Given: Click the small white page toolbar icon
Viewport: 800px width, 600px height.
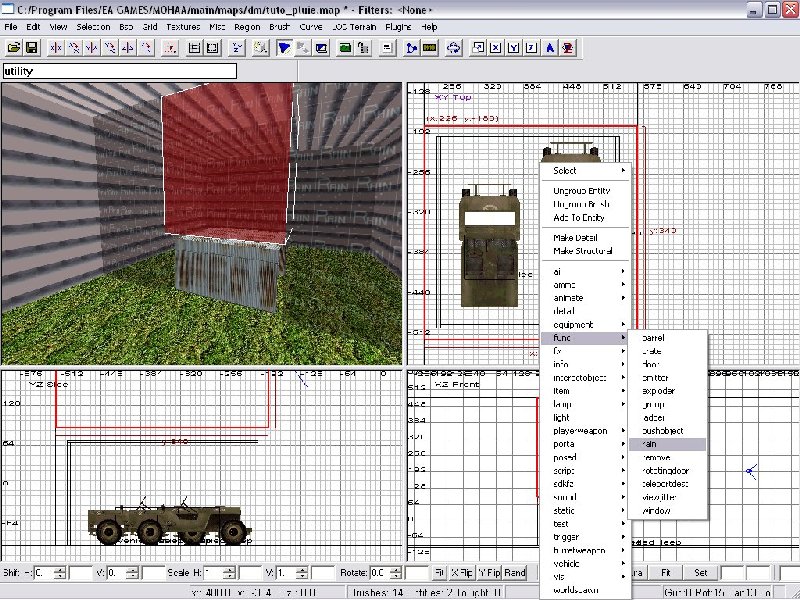Looking at the screenshot, I should pyautogui.click(x=387, y=48).
